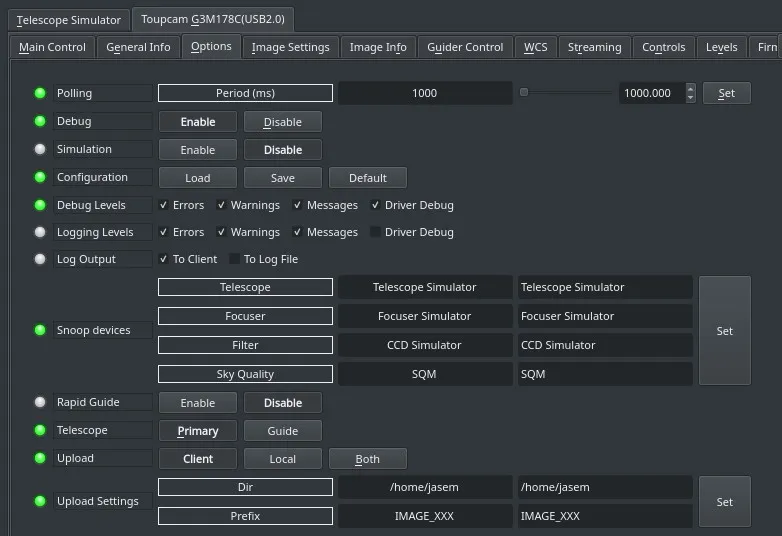
Task: Edit the Sky Quality SQM input field
Action: coord(605,374)
